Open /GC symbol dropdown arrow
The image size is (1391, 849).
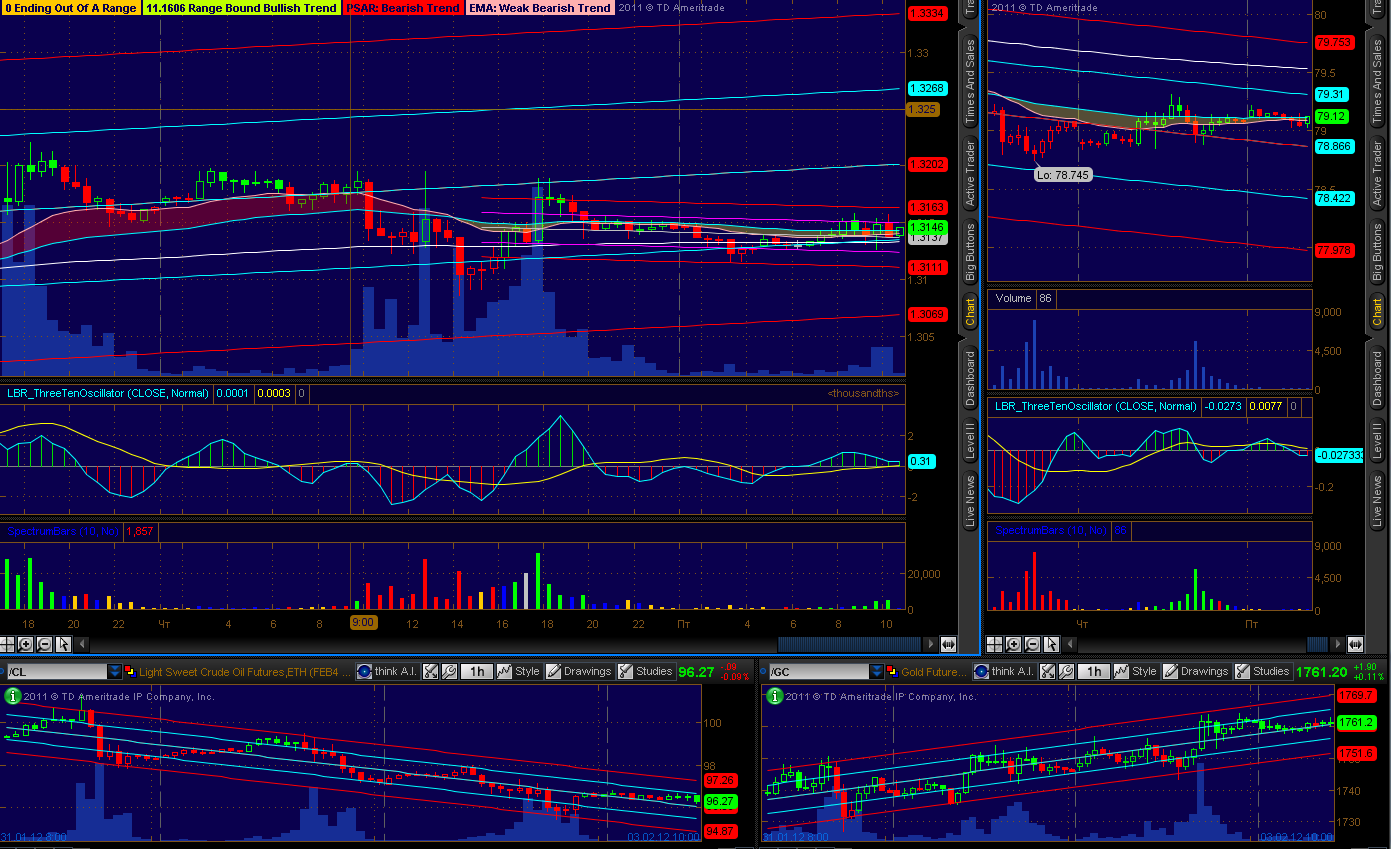[x=877, y=671]
